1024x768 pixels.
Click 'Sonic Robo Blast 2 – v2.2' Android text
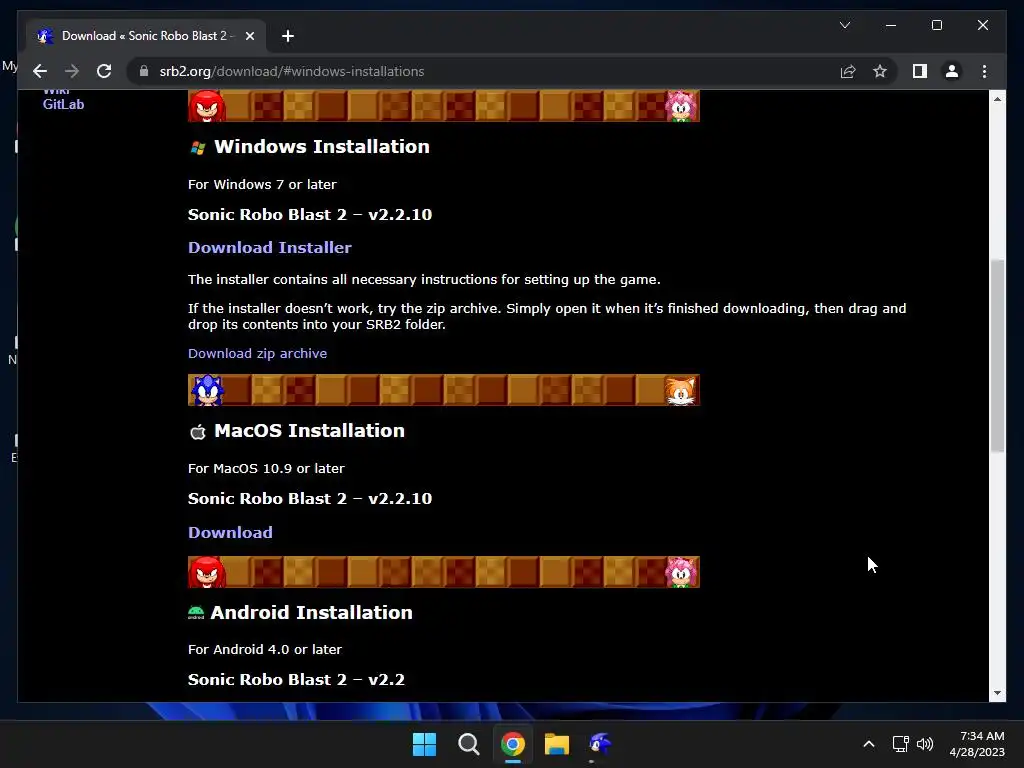click(296, 679)
